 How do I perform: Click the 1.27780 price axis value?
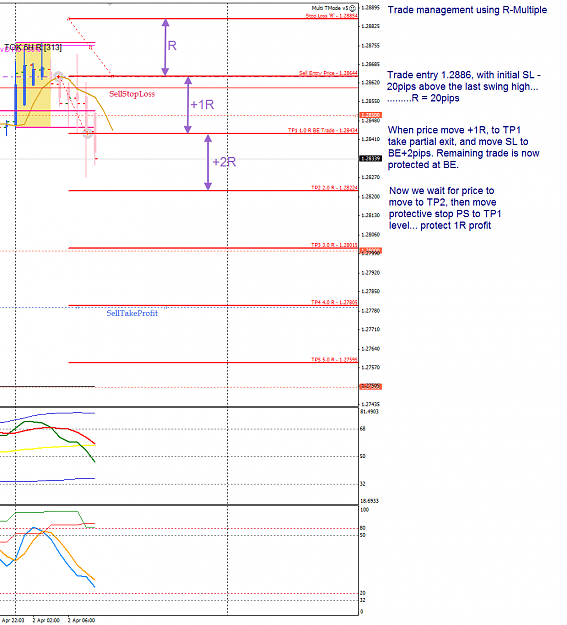click(x=370, y=311)
